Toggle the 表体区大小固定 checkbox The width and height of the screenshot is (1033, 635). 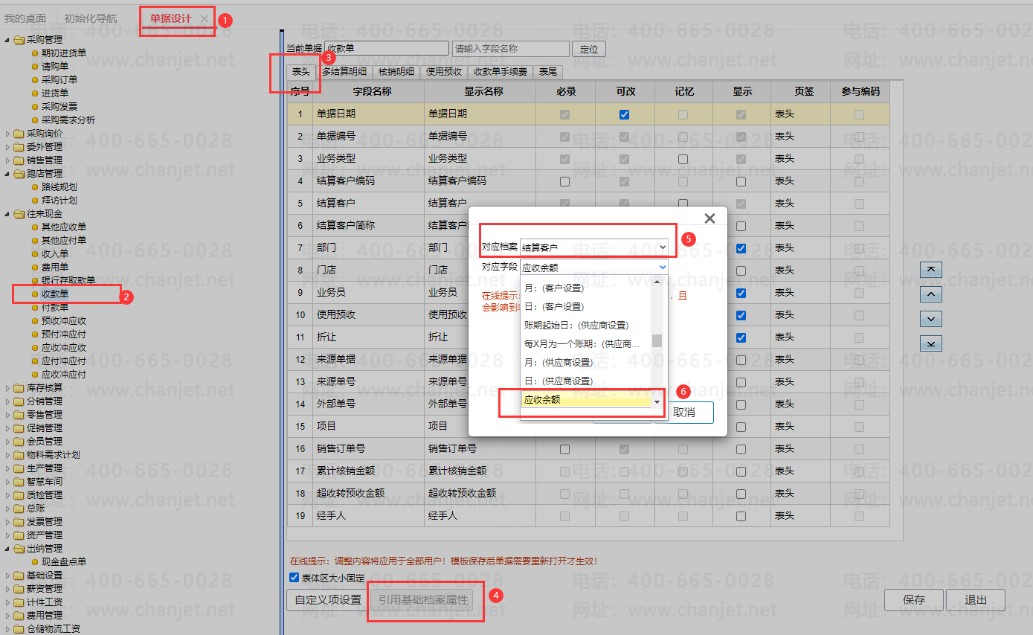(294, 578)
